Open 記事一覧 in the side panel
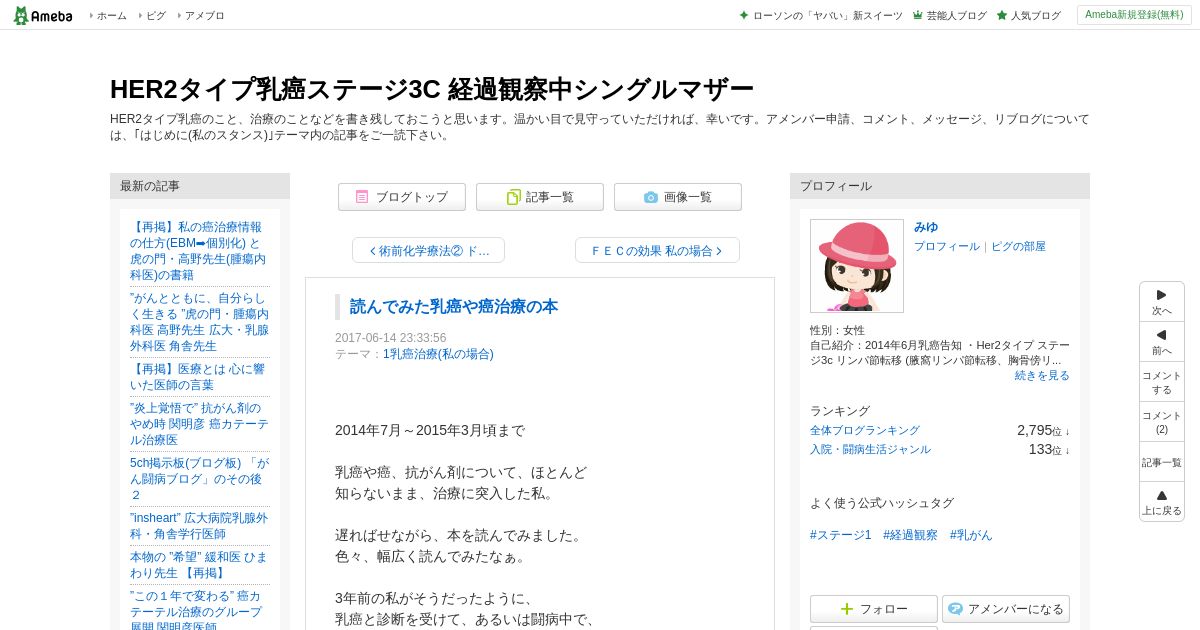 coord(1162,462)
